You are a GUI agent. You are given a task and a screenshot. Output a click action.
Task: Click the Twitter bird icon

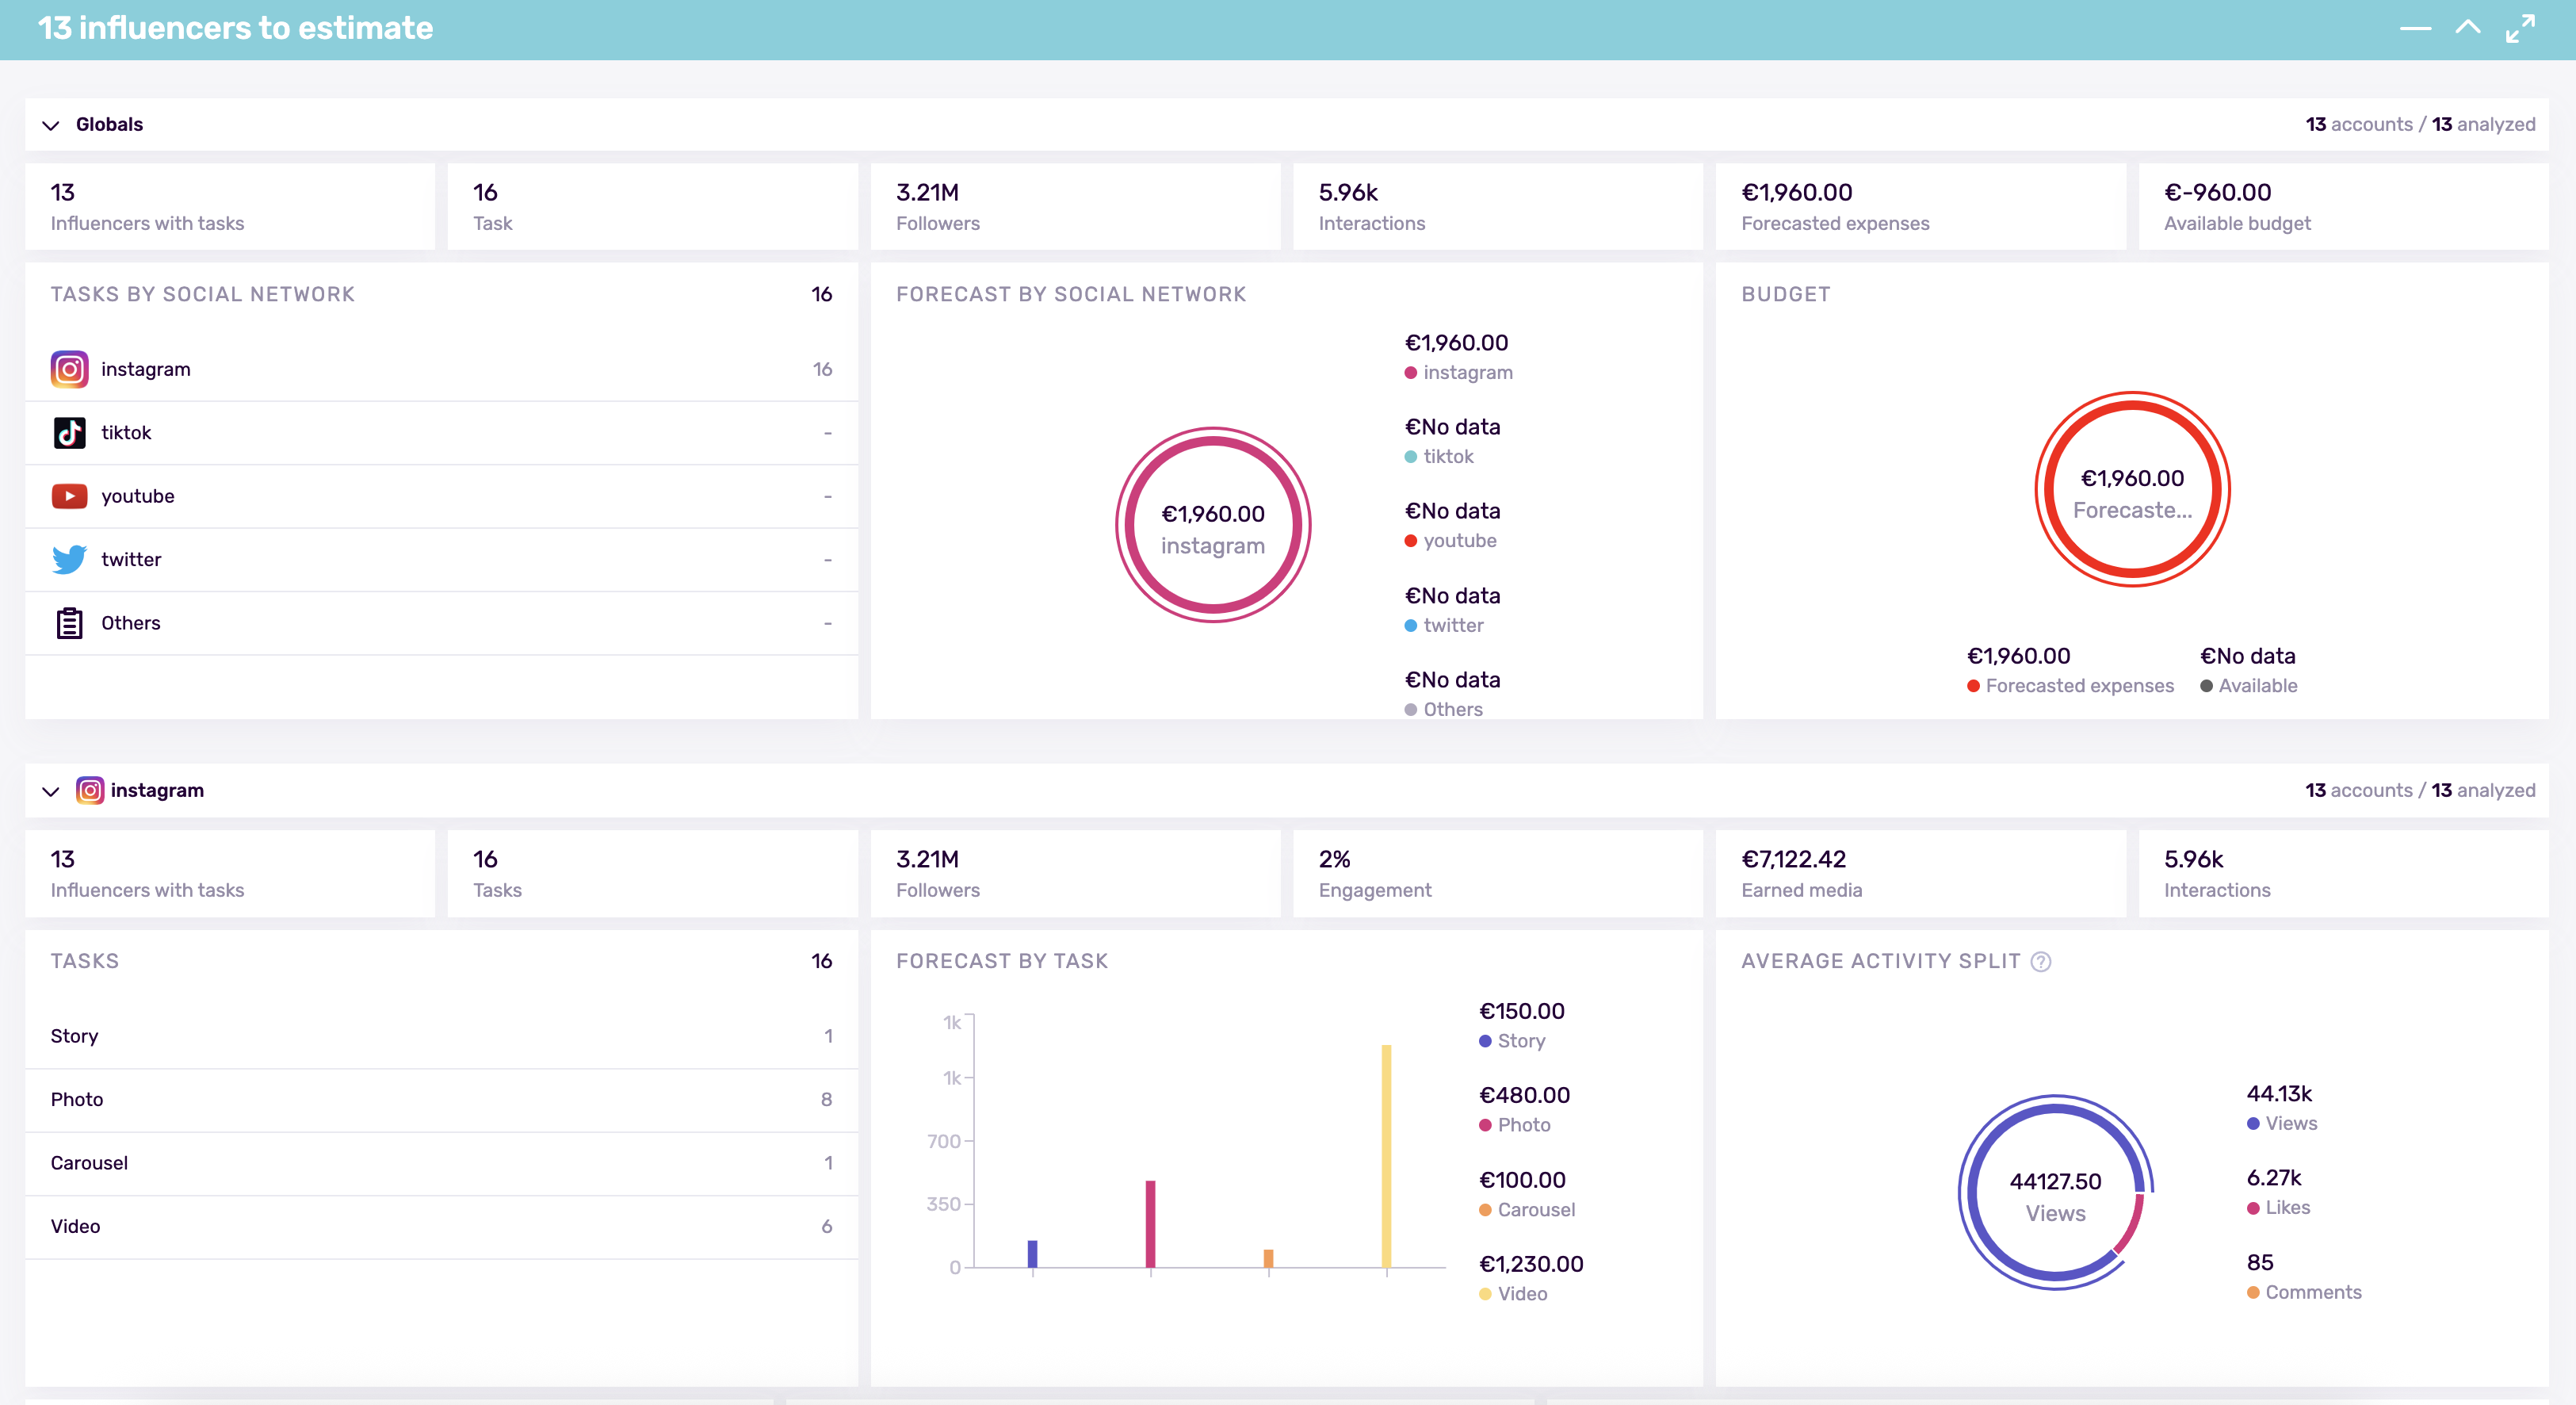[69, 559]
